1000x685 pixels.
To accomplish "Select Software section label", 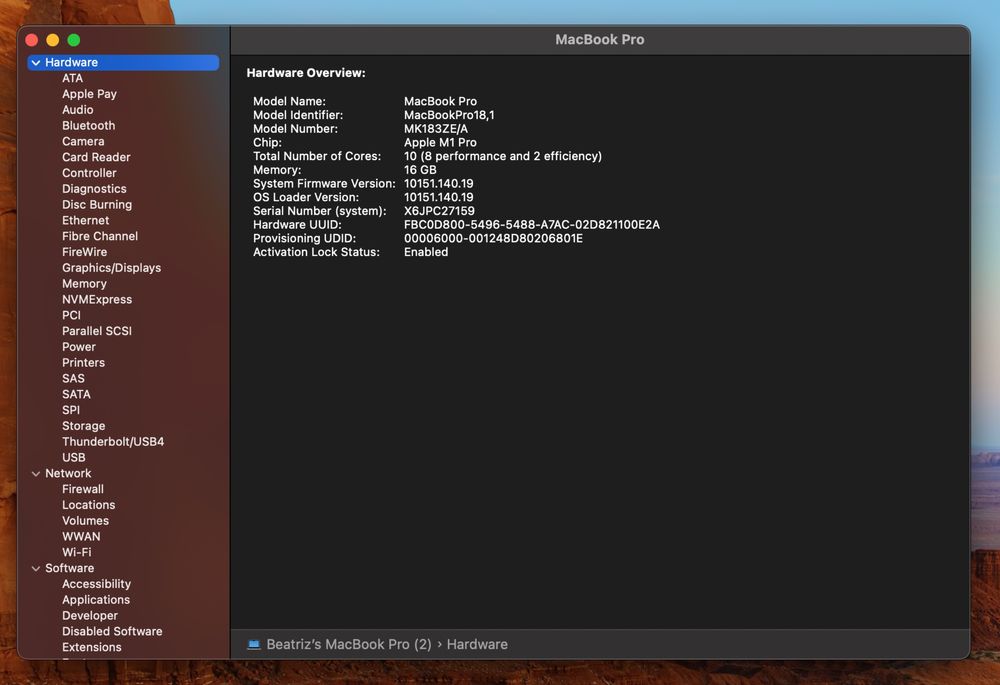I will click(x=70, y=568).
